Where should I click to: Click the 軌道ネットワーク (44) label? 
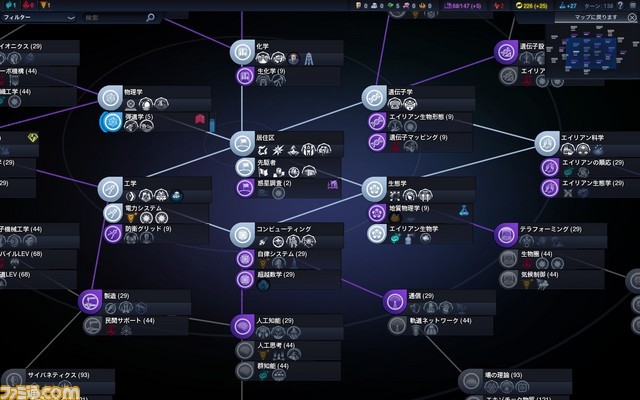click(x=440, y=321)
